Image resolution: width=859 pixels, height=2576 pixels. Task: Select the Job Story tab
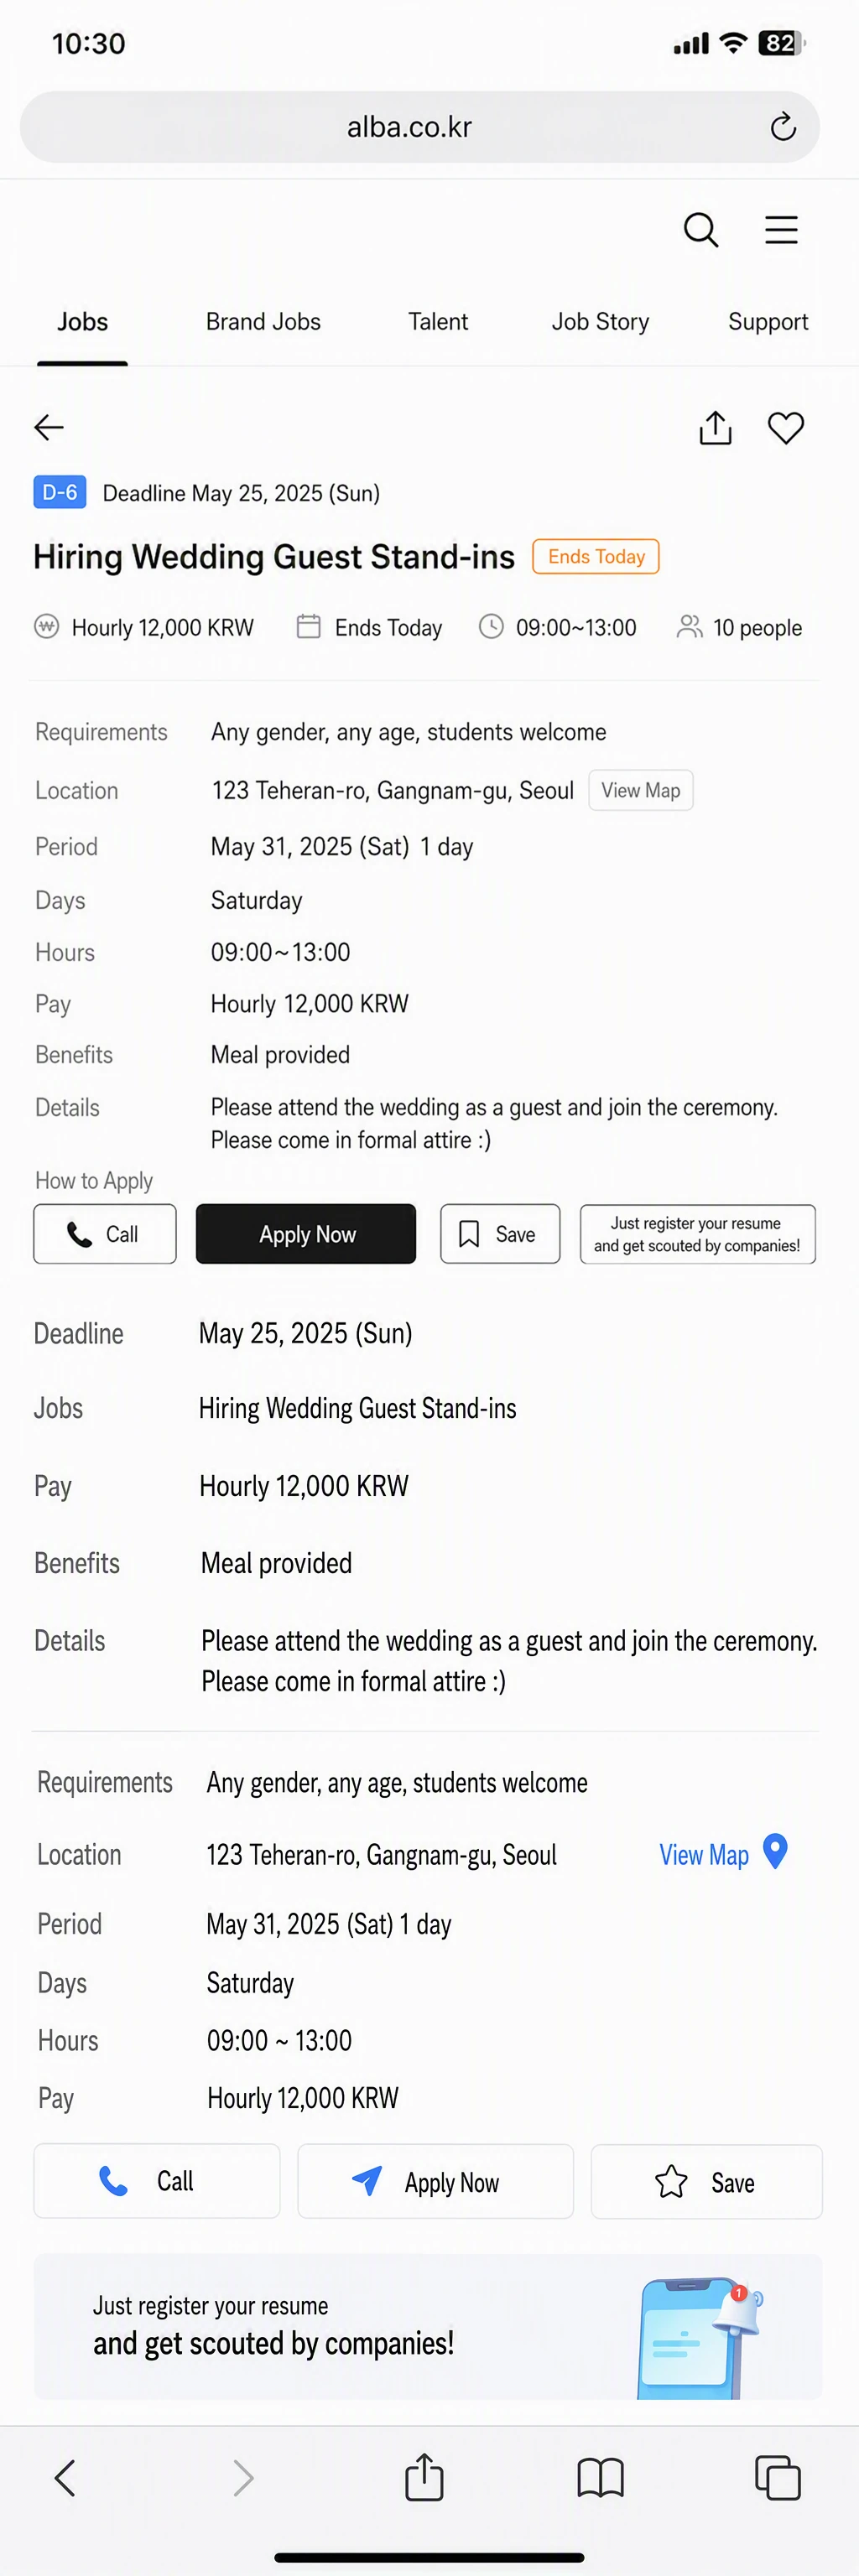click(600, 322)
